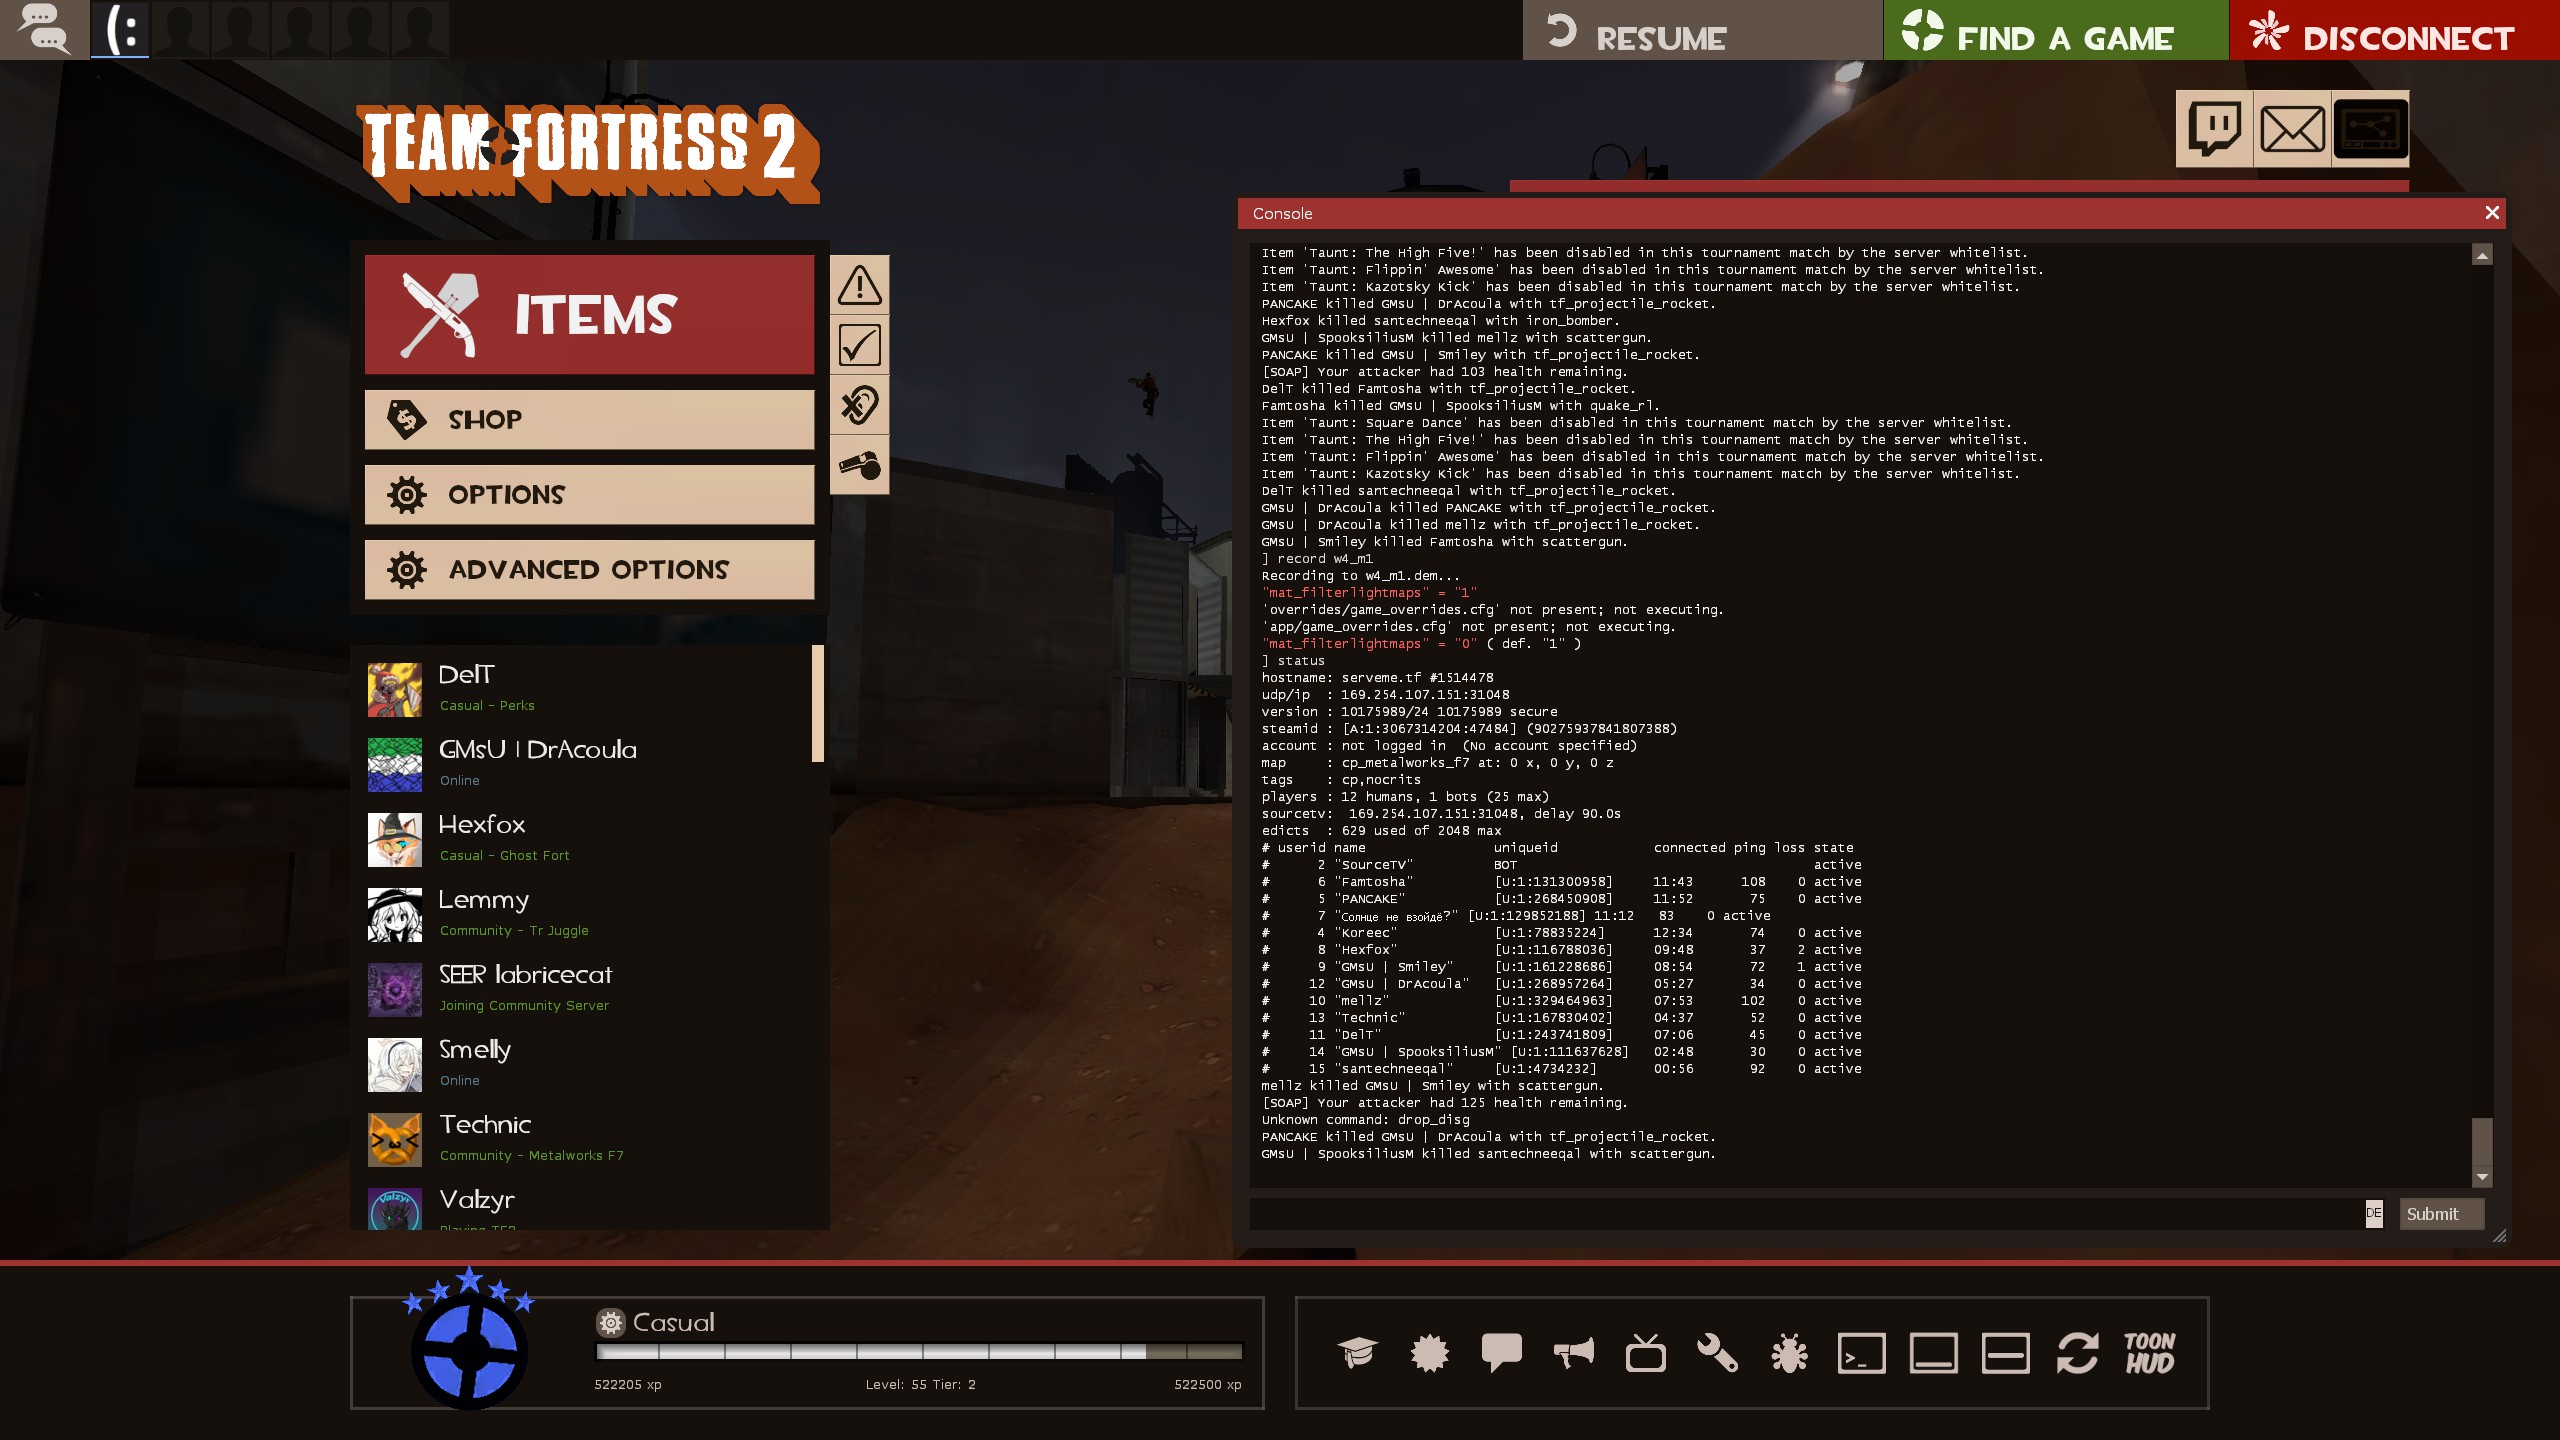Screen dimensions: 2560x1440
Task: Click the graduation cap training icon
Action: (1357, 1353)
